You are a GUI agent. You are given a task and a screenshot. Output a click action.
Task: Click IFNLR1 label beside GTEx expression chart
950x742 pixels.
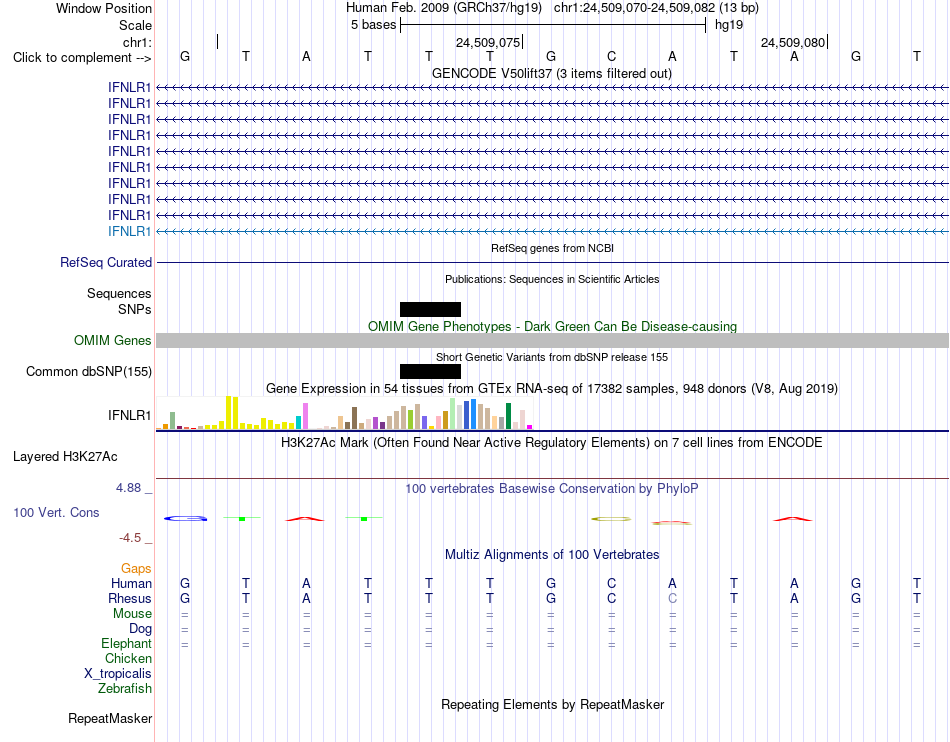129,416
